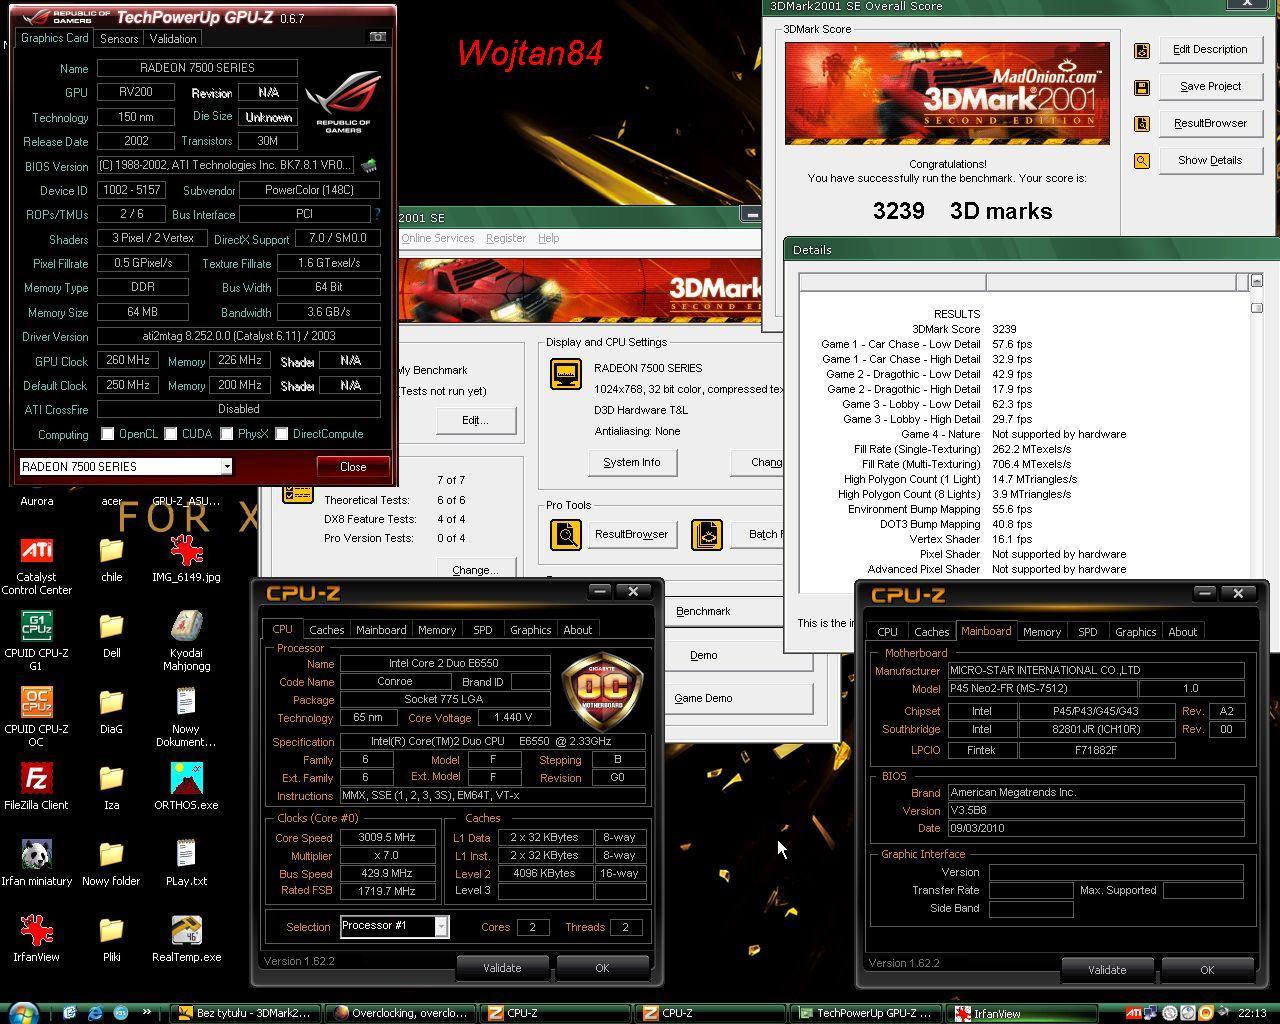Open Catalyst Control Center desktop icon

point(37,566)
